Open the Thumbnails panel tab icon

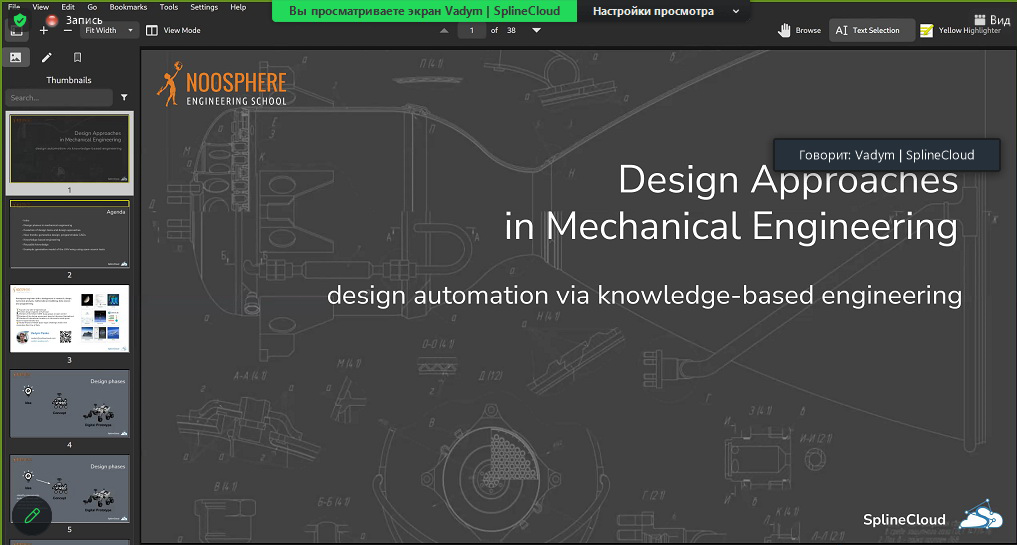pos(15,57)
